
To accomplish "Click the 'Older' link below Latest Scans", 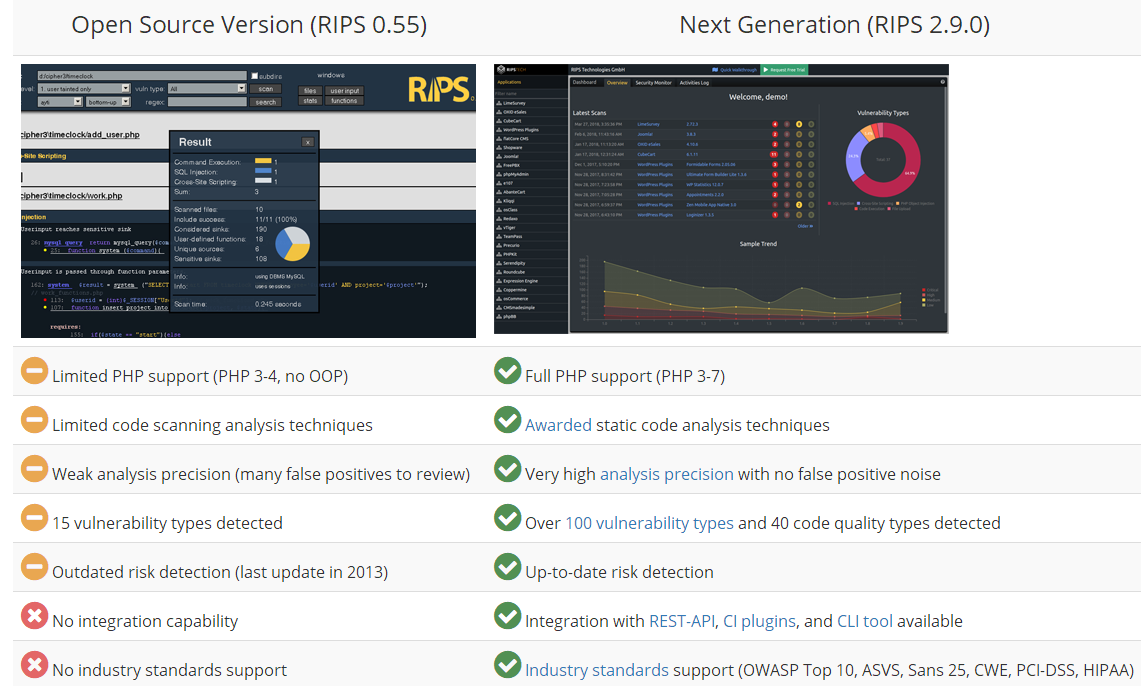I will pyautogui.click(x=805, y=226).
